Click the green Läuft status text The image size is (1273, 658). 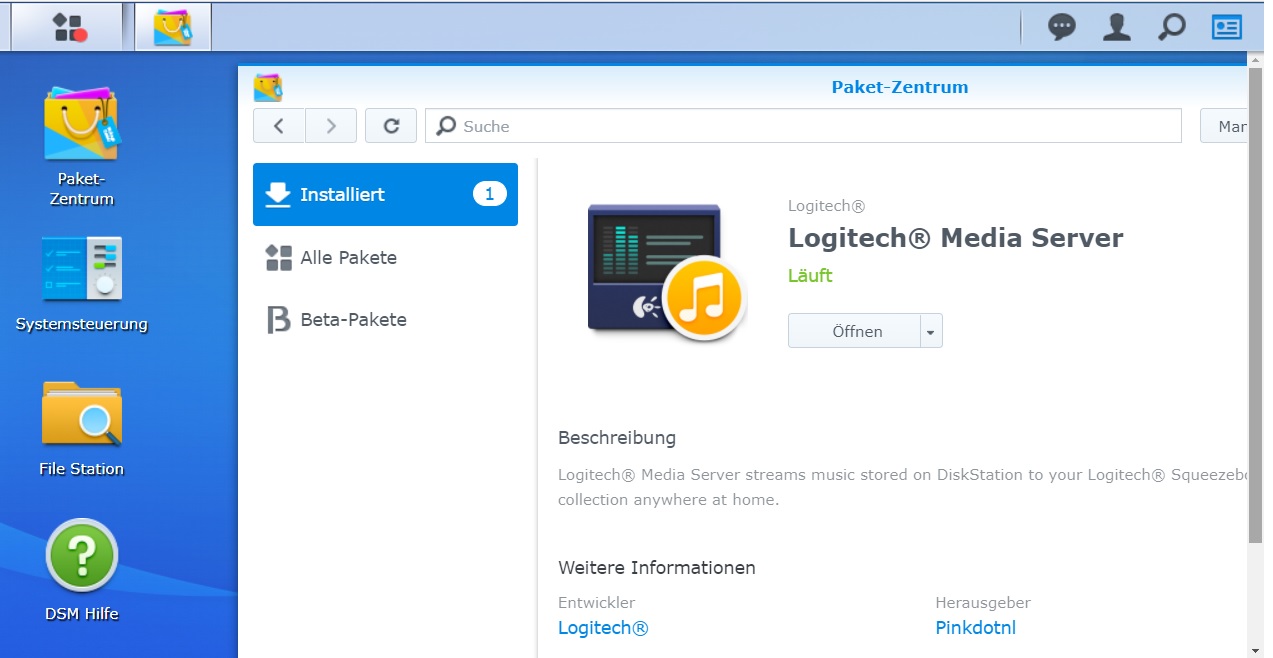point(810,276)
